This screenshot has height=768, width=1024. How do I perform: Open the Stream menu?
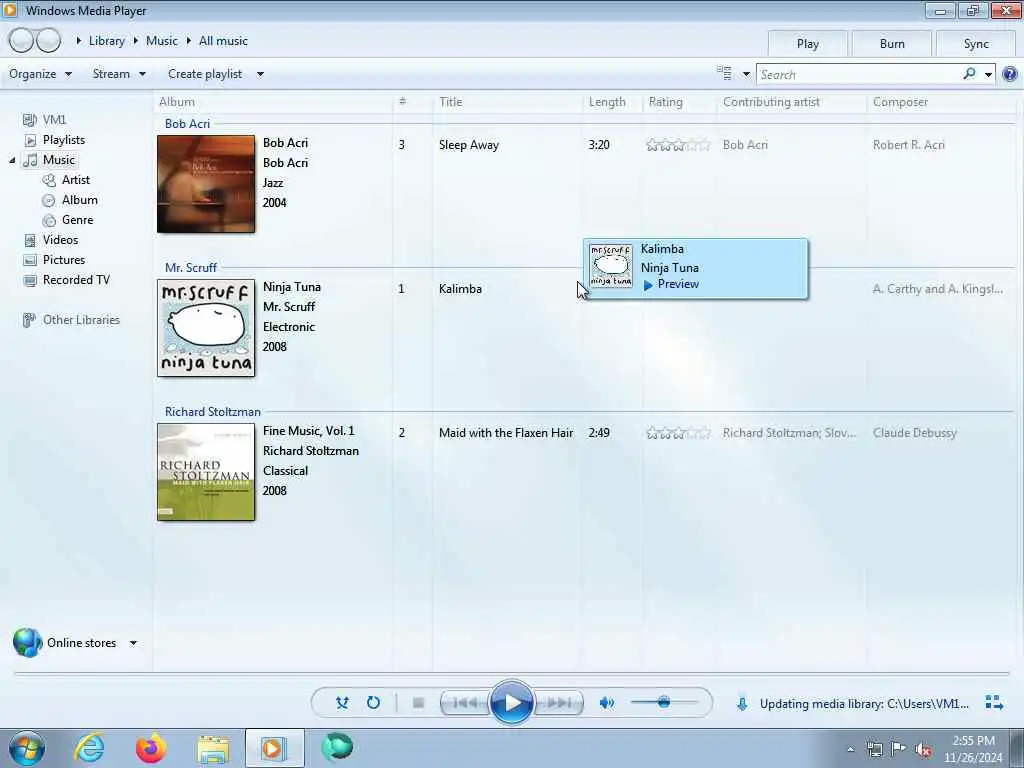tap(119, 74)
